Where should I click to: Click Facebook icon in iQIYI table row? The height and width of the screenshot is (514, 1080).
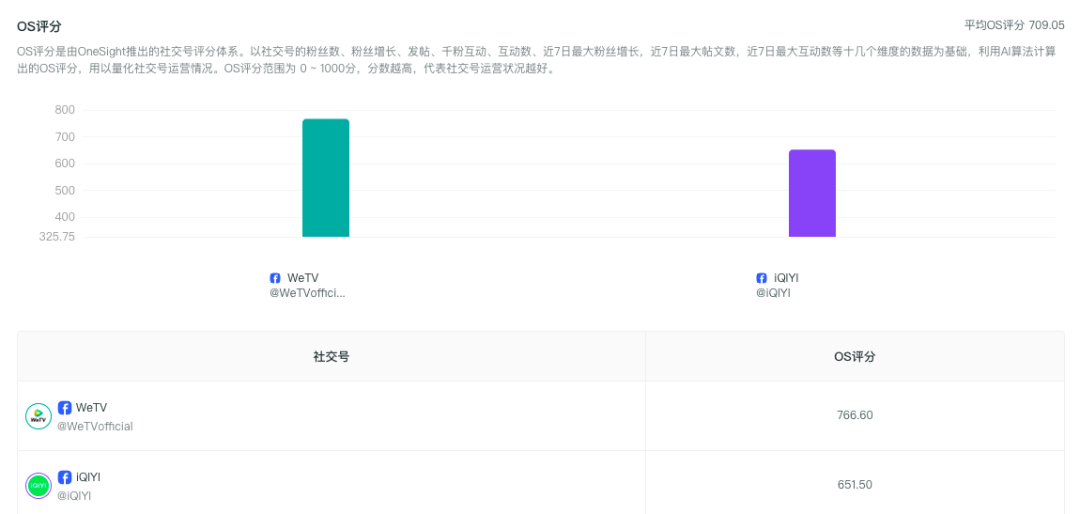(65, 477)
